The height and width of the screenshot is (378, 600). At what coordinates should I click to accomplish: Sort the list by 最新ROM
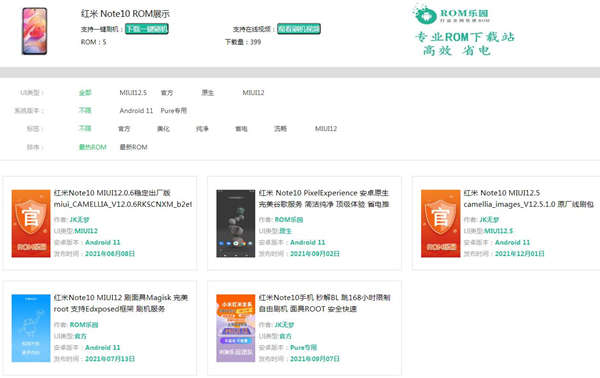pyautogui.click(x=134, y=147)
